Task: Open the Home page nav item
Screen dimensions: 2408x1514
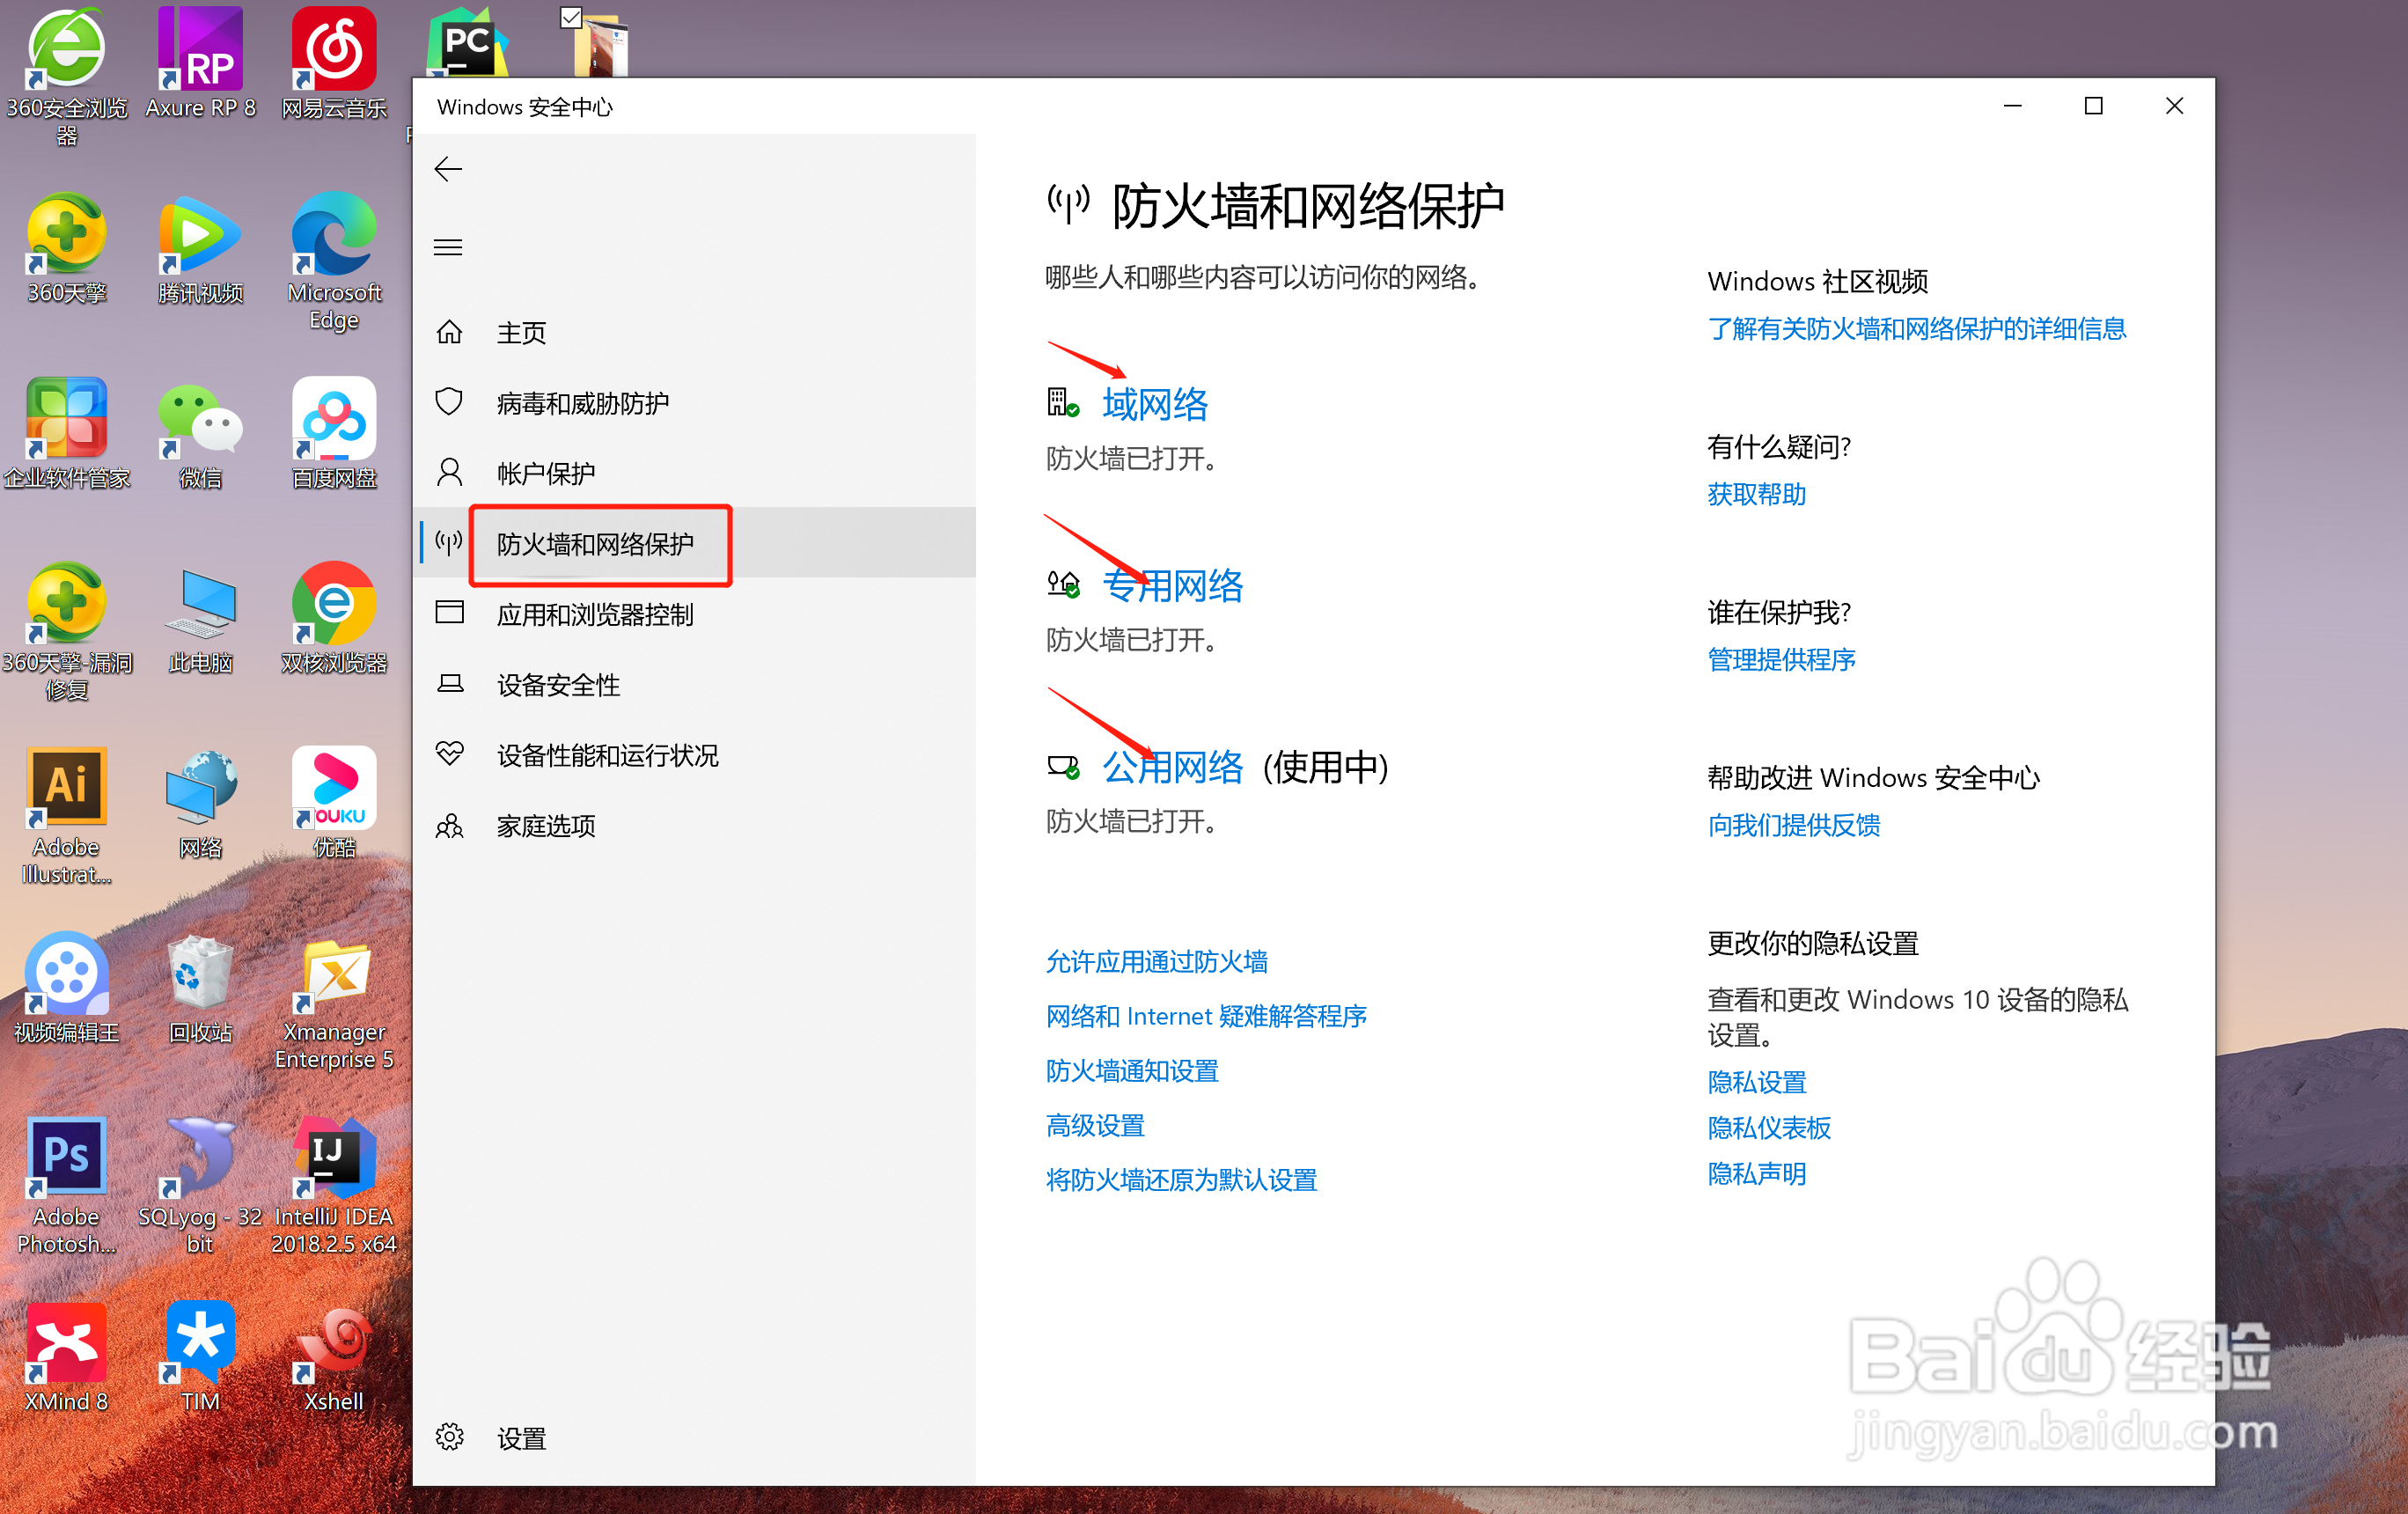Action: pyautogui.click(x=520, y=332)
